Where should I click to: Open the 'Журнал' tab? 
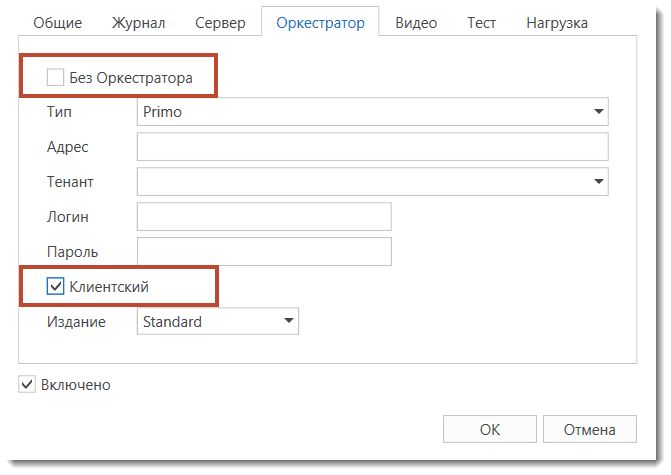140,22
